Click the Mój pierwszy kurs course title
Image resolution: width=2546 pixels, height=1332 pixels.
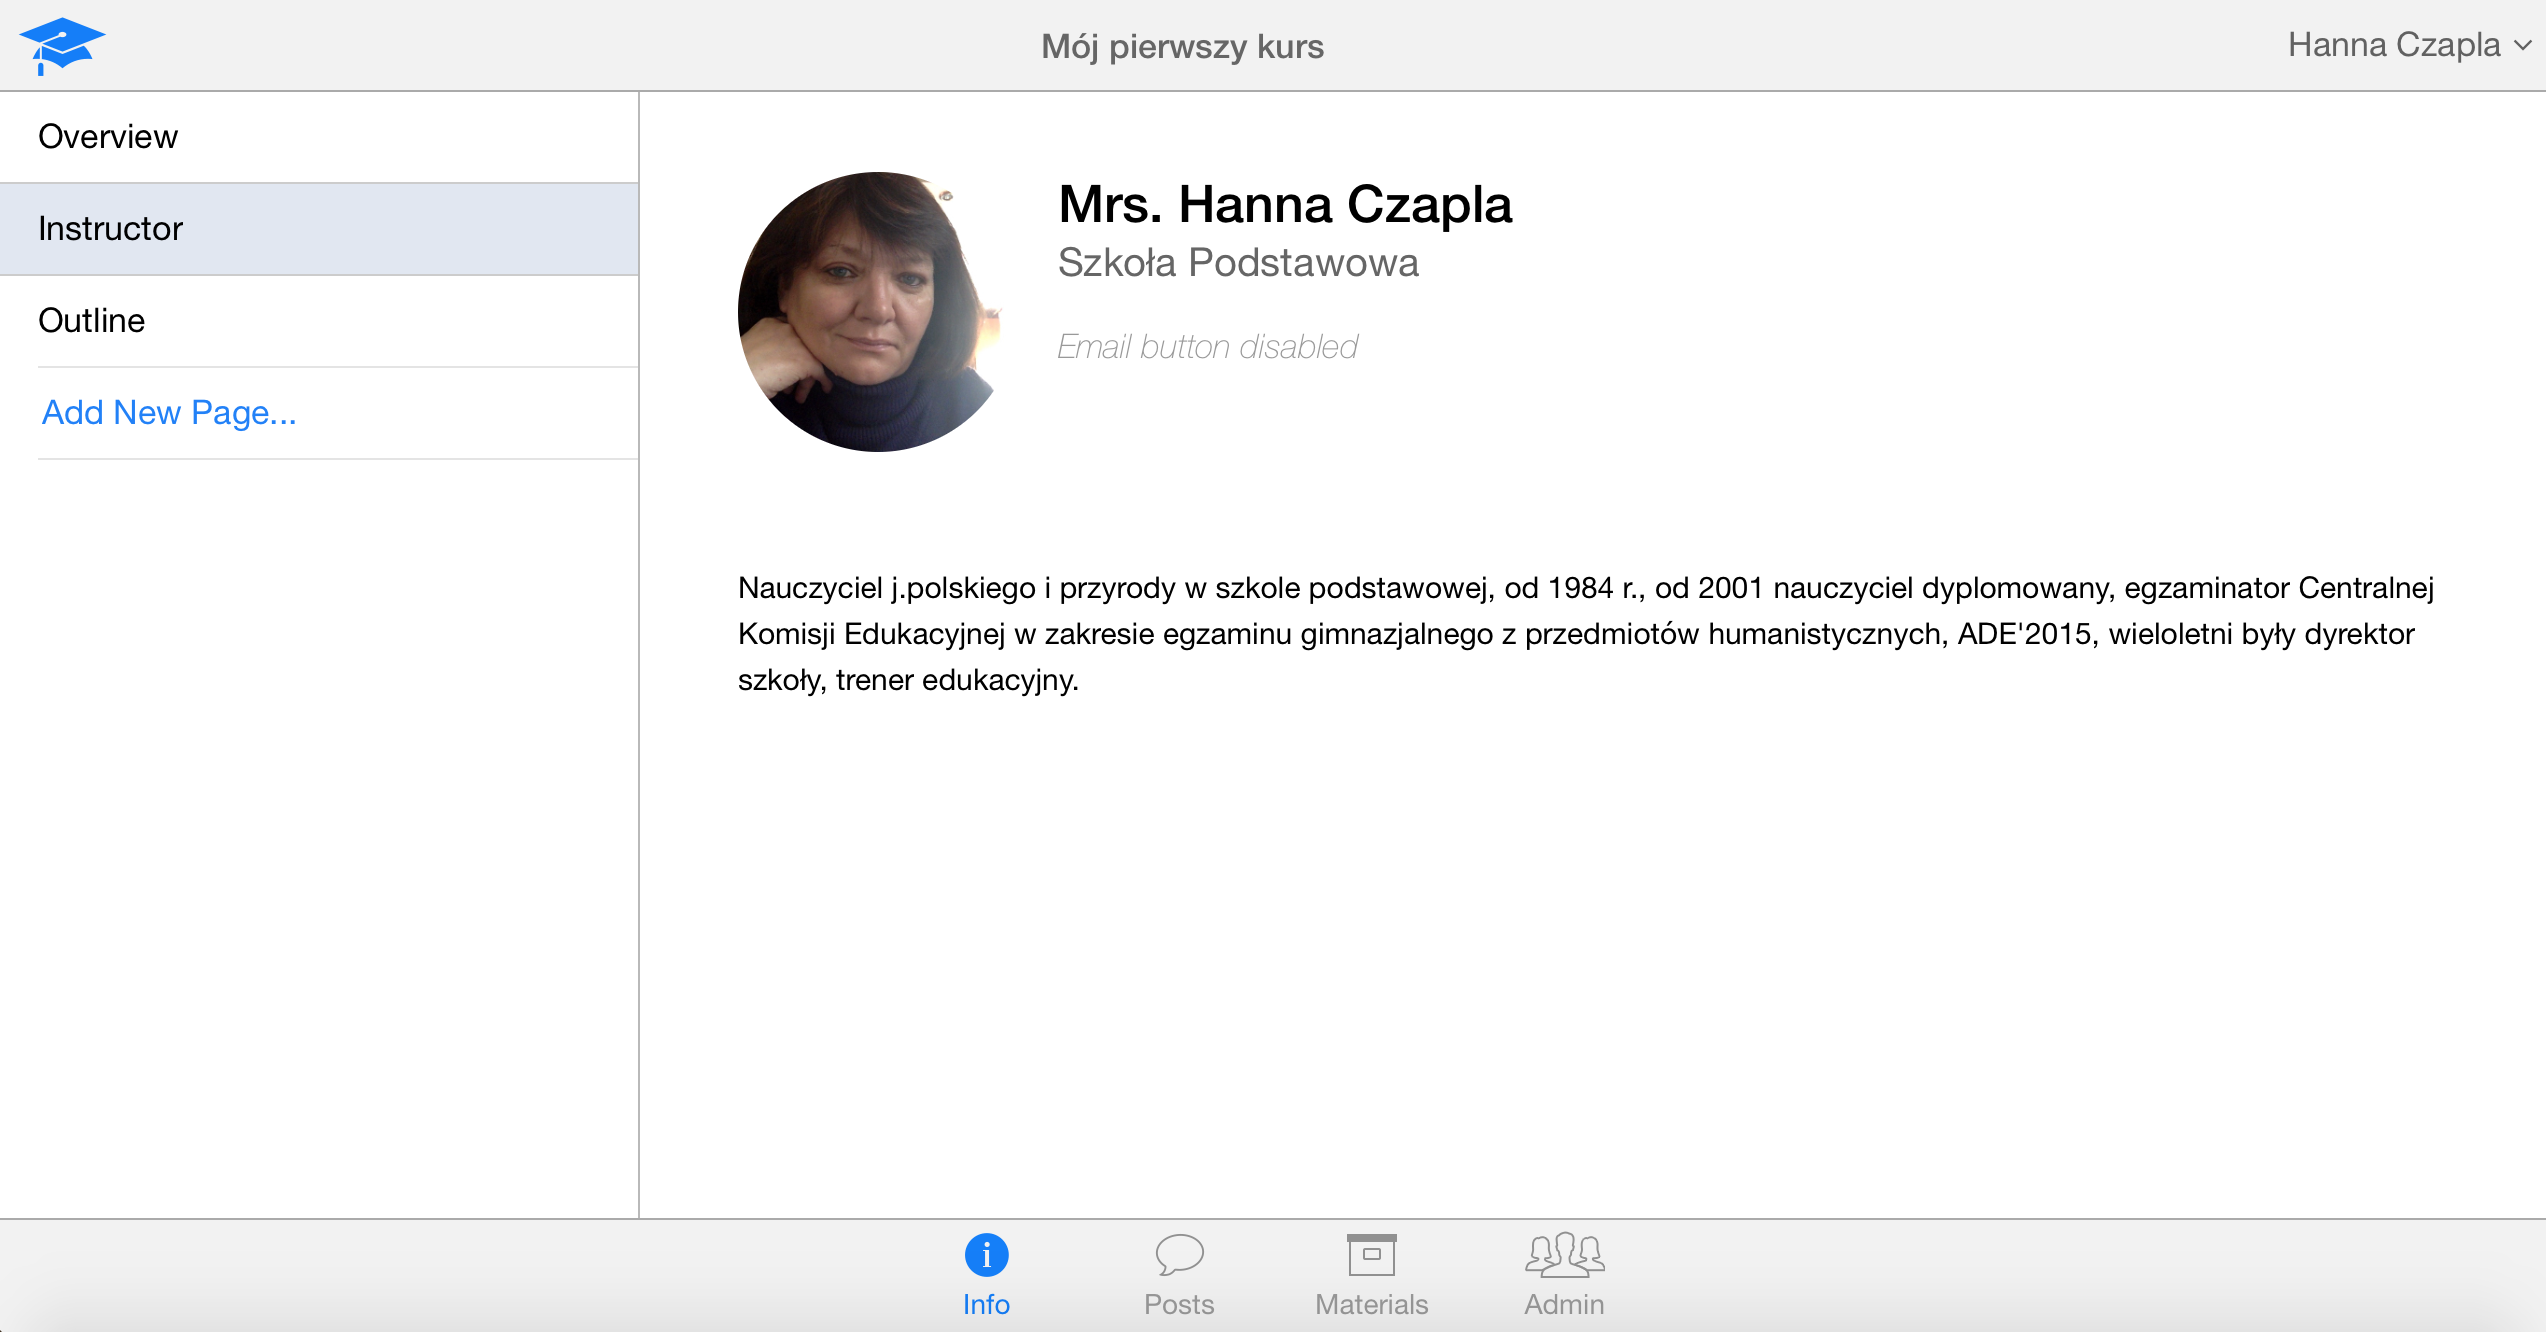coord(1182,46)
